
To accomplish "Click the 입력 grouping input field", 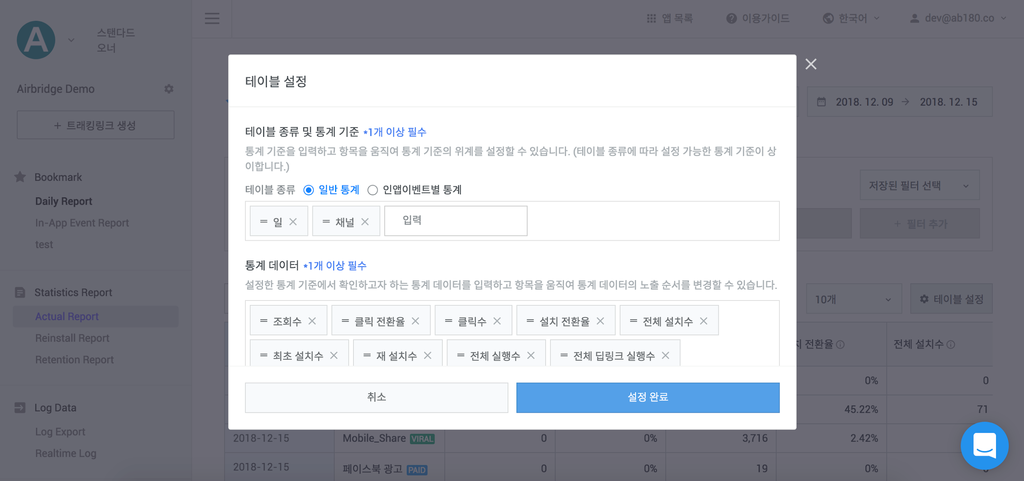I will (456, 221).
